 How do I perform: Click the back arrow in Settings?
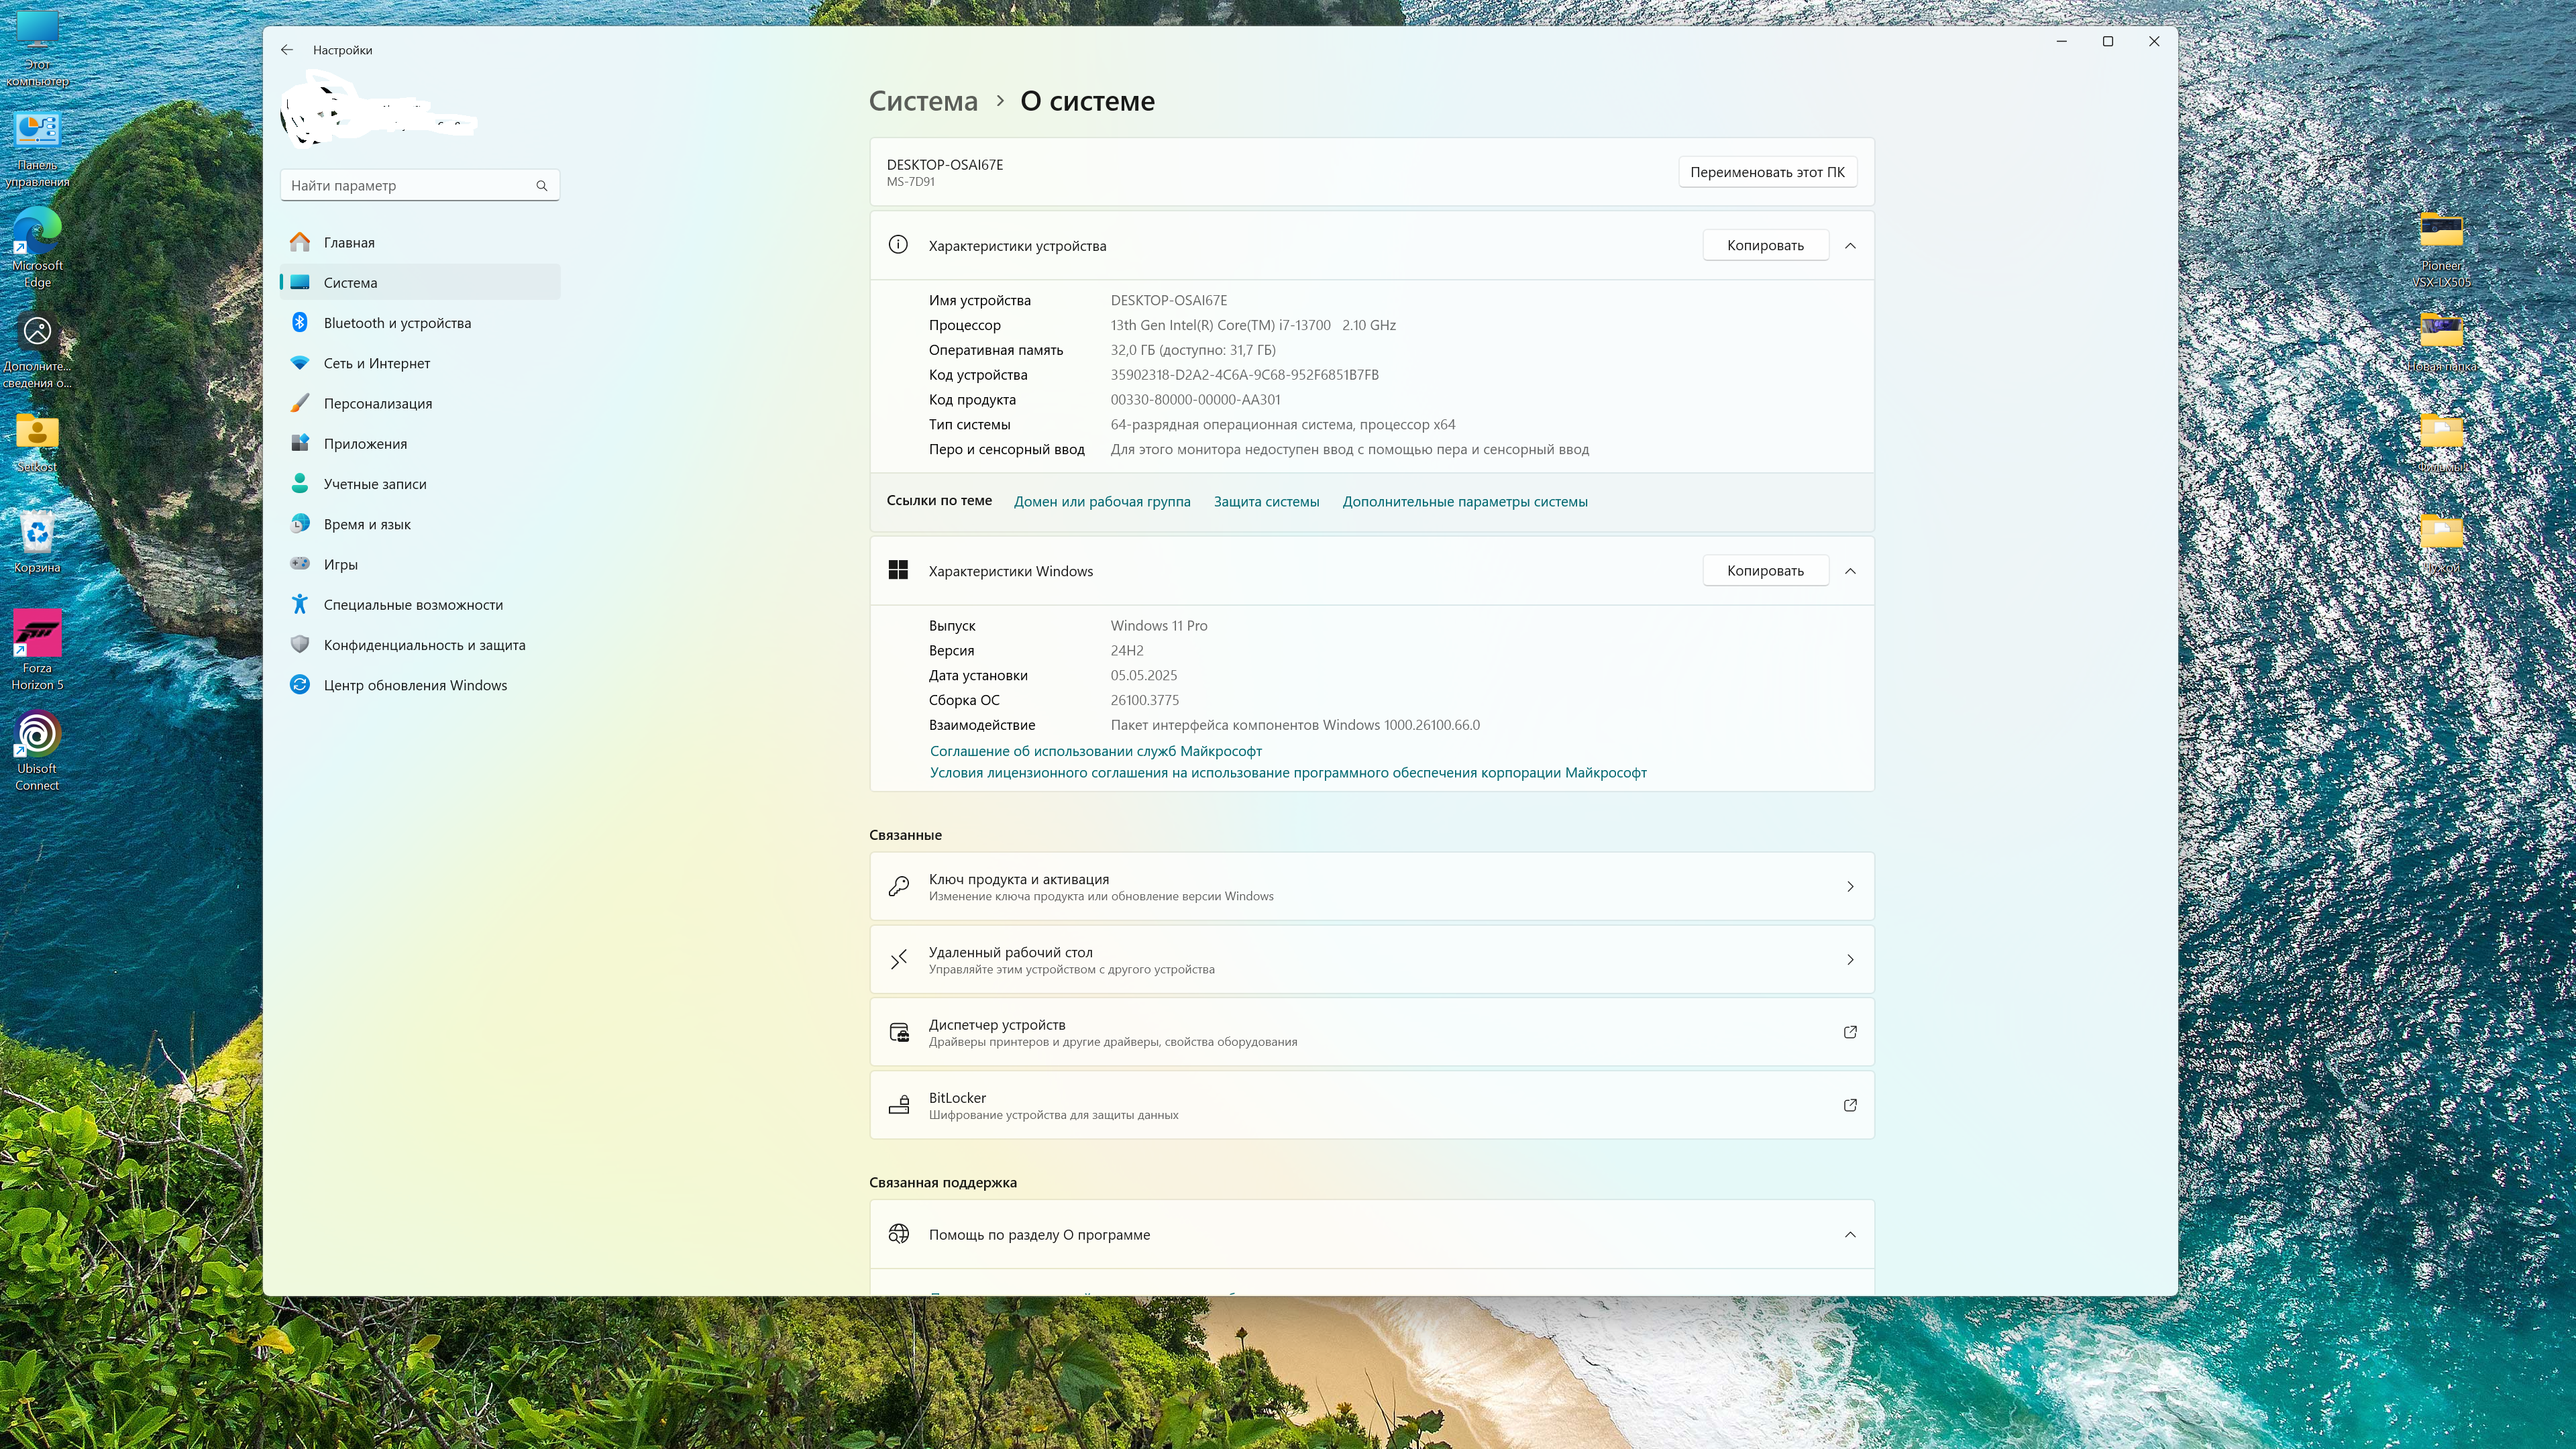[x=287, y=50]
